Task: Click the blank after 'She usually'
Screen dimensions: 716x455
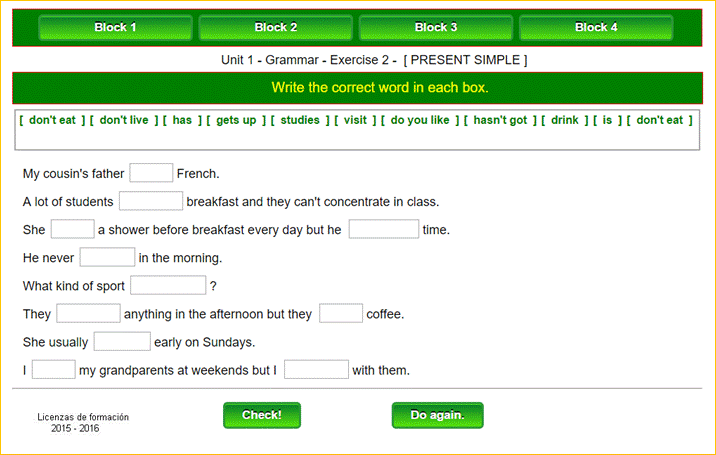Action: pyautogui.click(x=122, y=341)
